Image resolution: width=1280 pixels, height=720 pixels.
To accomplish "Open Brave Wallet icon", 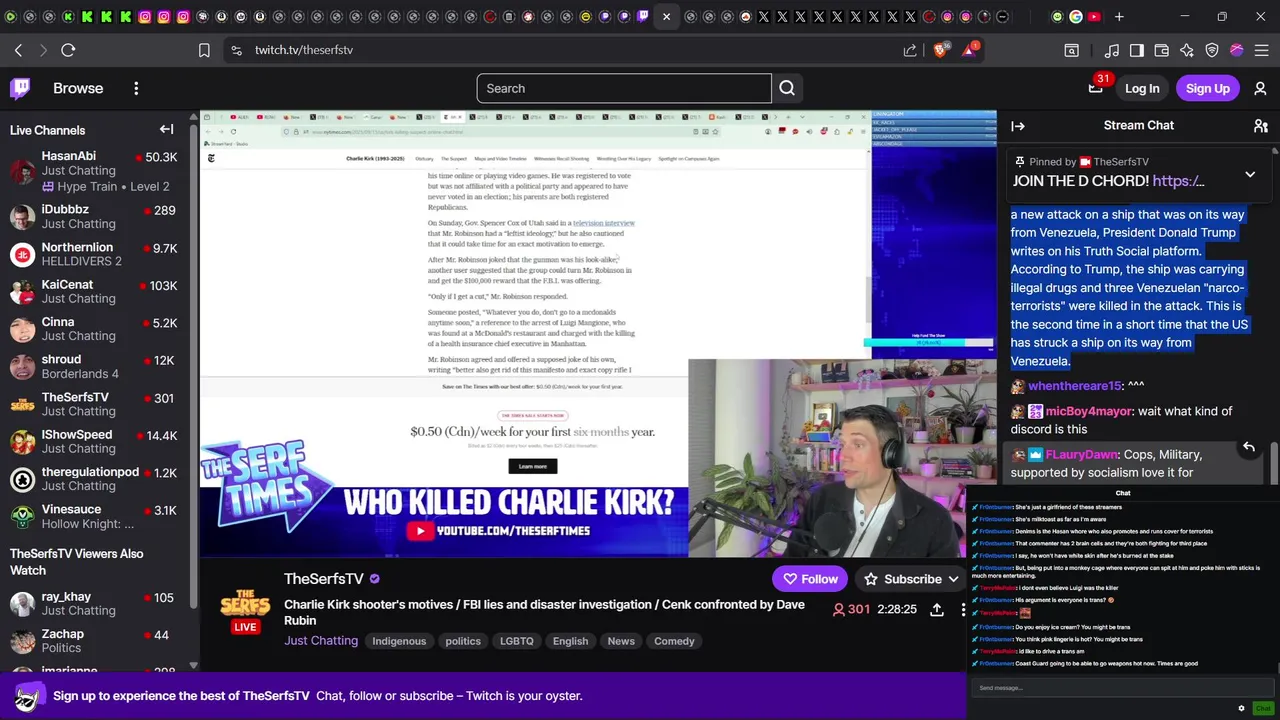I will click(x=1162, y=50).
